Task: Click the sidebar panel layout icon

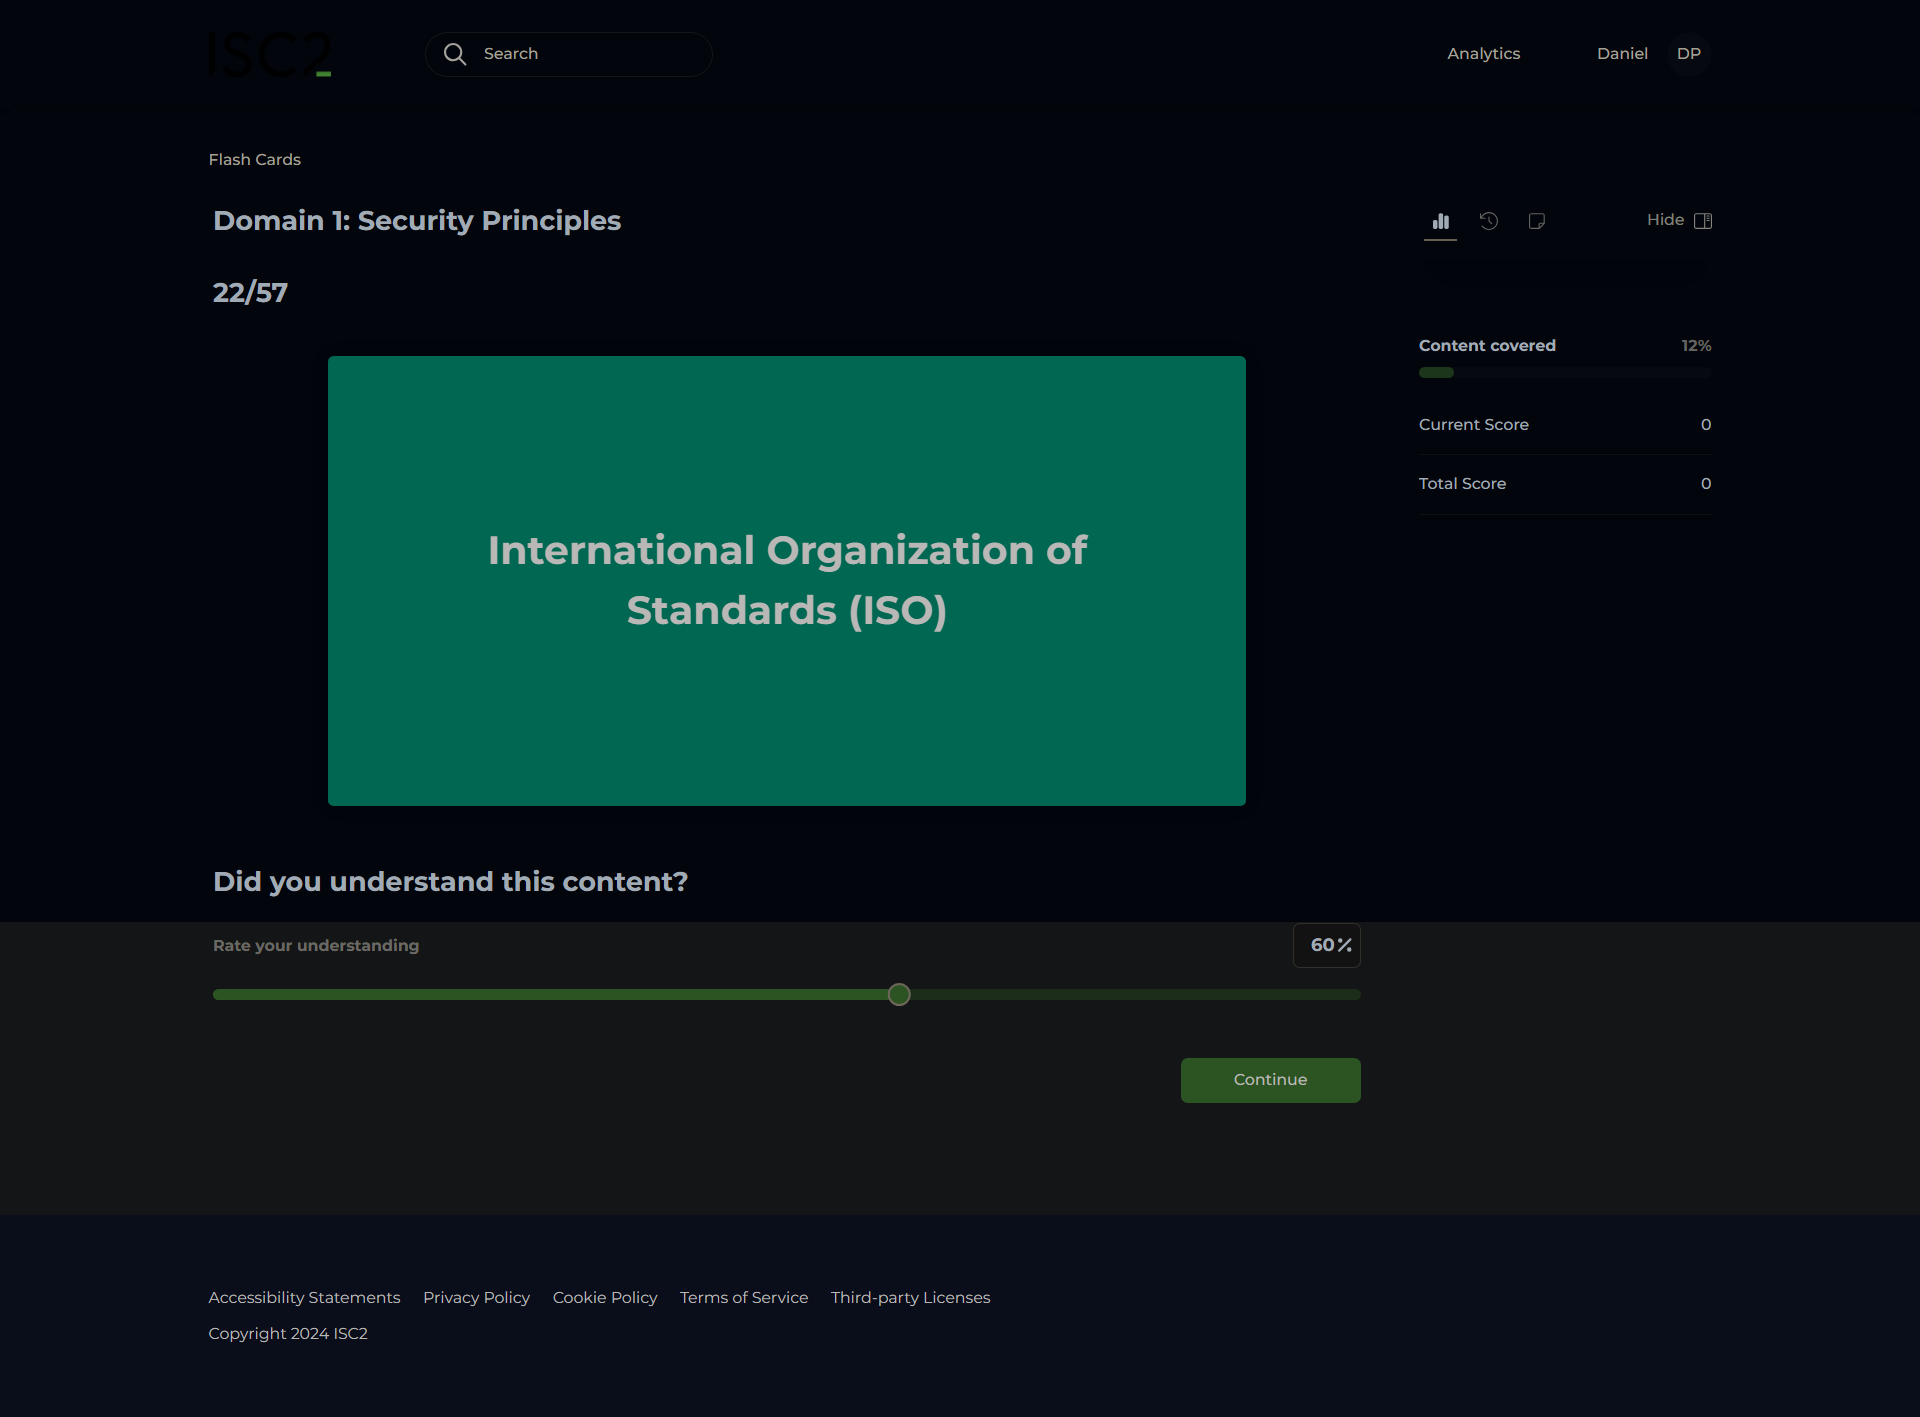Action: [x=1703, y=220]
